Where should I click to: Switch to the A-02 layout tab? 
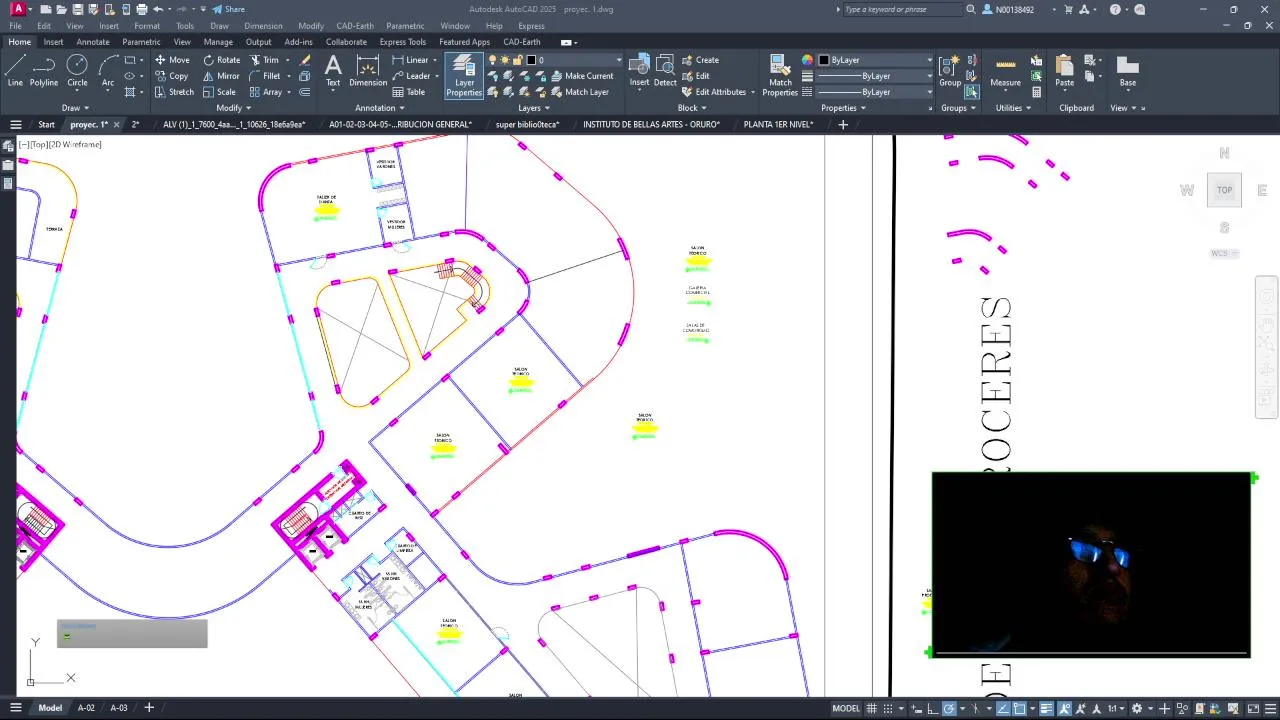pyautogui.click(x=86, y=708)
